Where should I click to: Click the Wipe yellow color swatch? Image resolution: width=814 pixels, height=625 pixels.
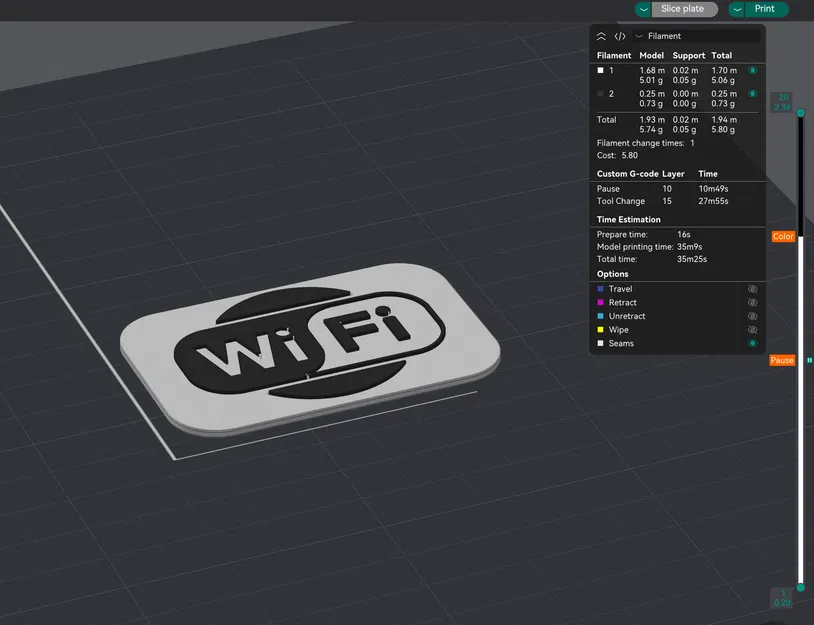click(601, 330)
